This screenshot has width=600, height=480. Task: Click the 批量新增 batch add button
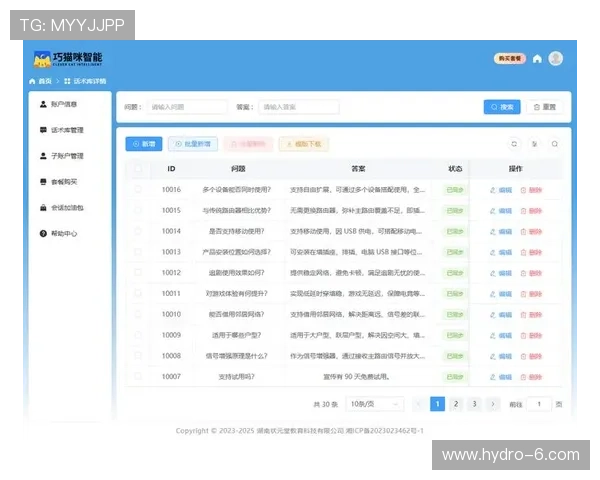point(193,144)
